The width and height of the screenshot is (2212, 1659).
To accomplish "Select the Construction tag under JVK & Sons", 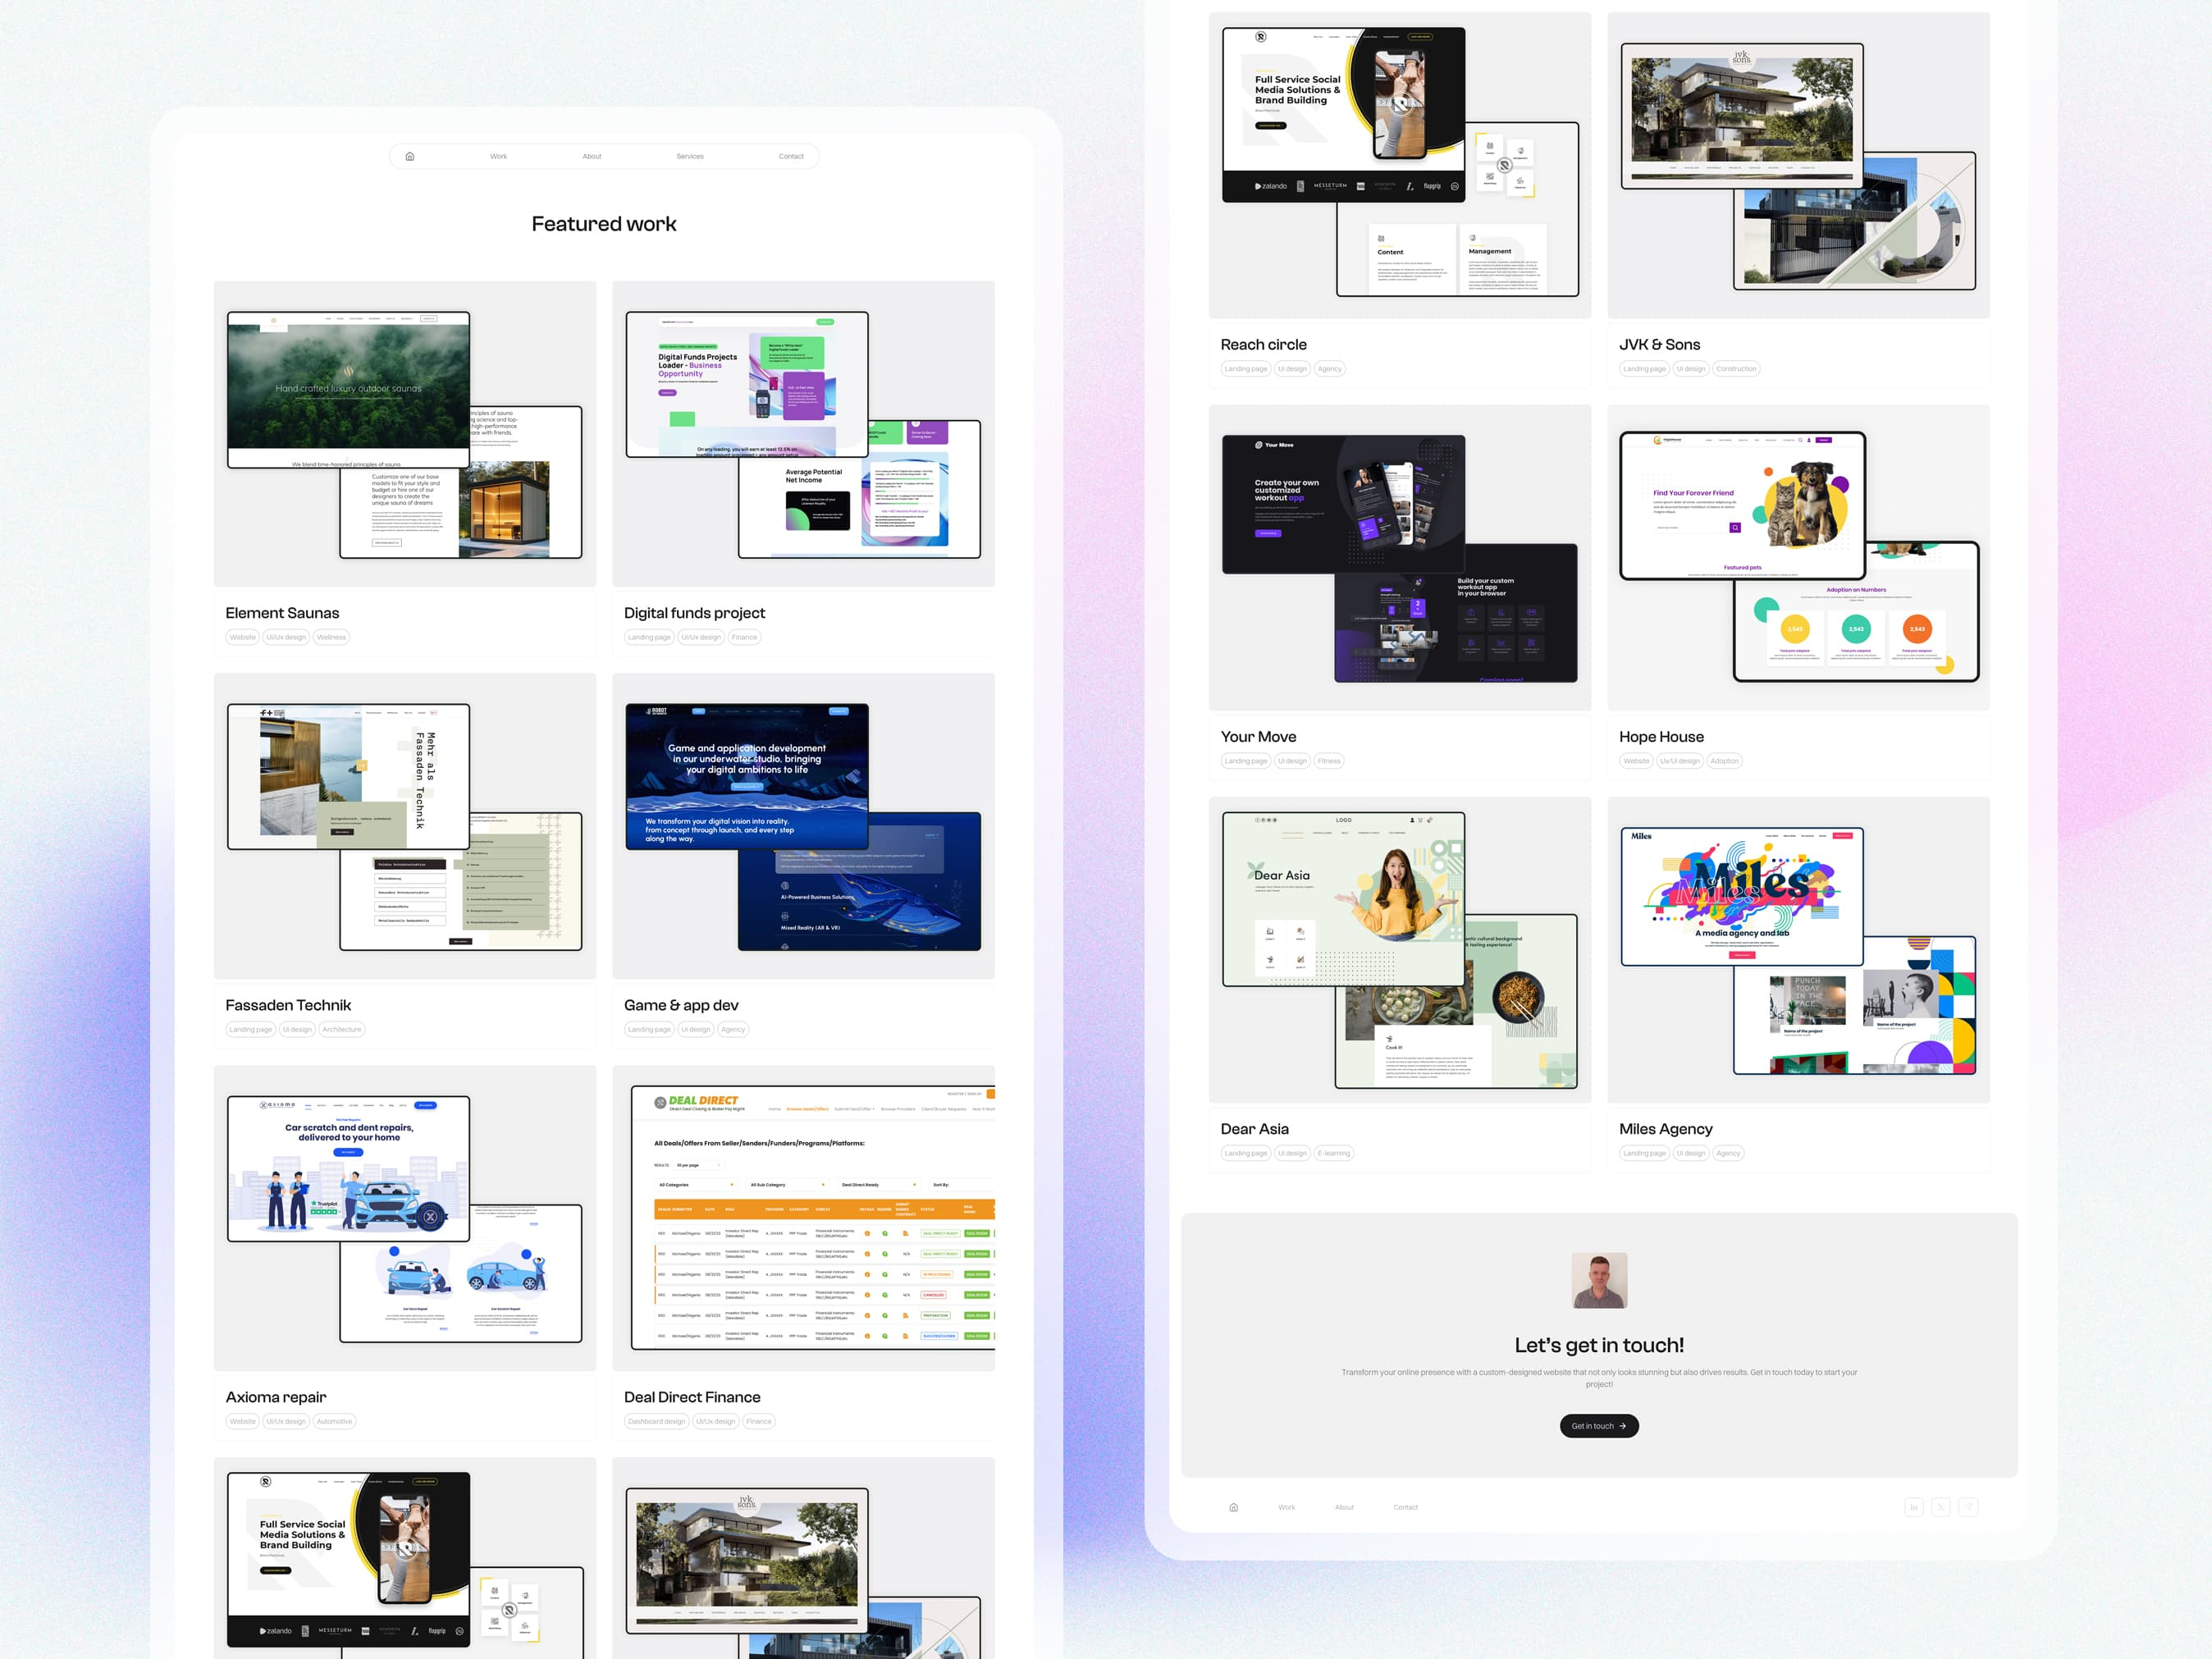I will coord(1736,369).
